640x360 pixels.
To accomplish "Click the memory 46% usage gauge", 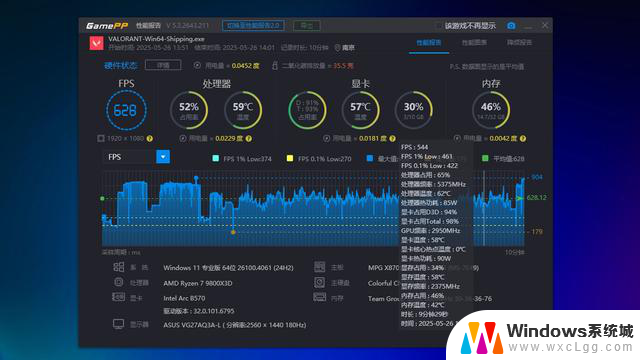I will (491, 110).
